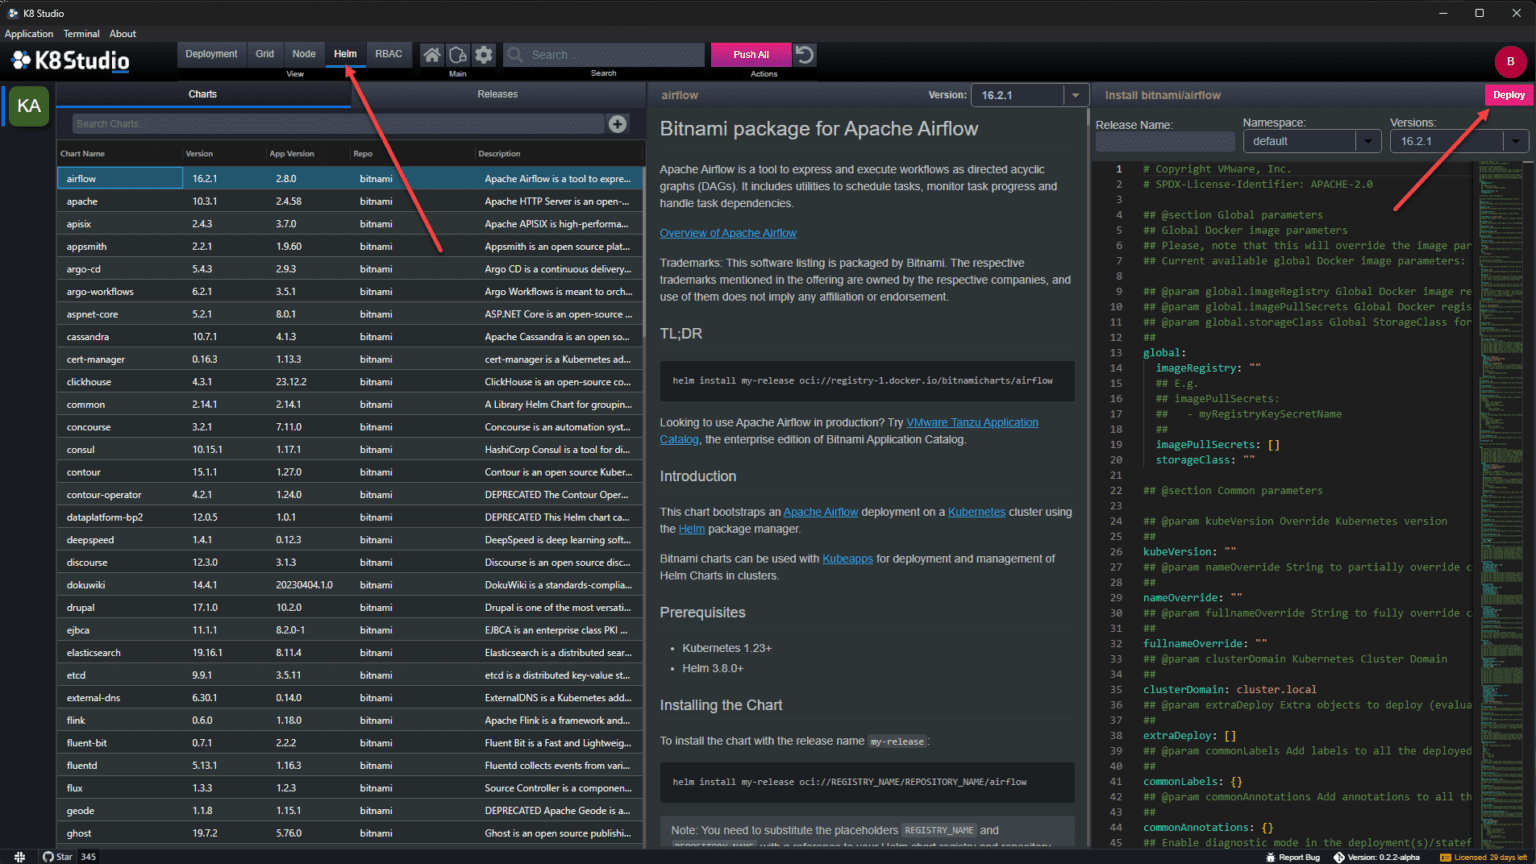Open cluster settings via the gear icon

coord(484,55)
